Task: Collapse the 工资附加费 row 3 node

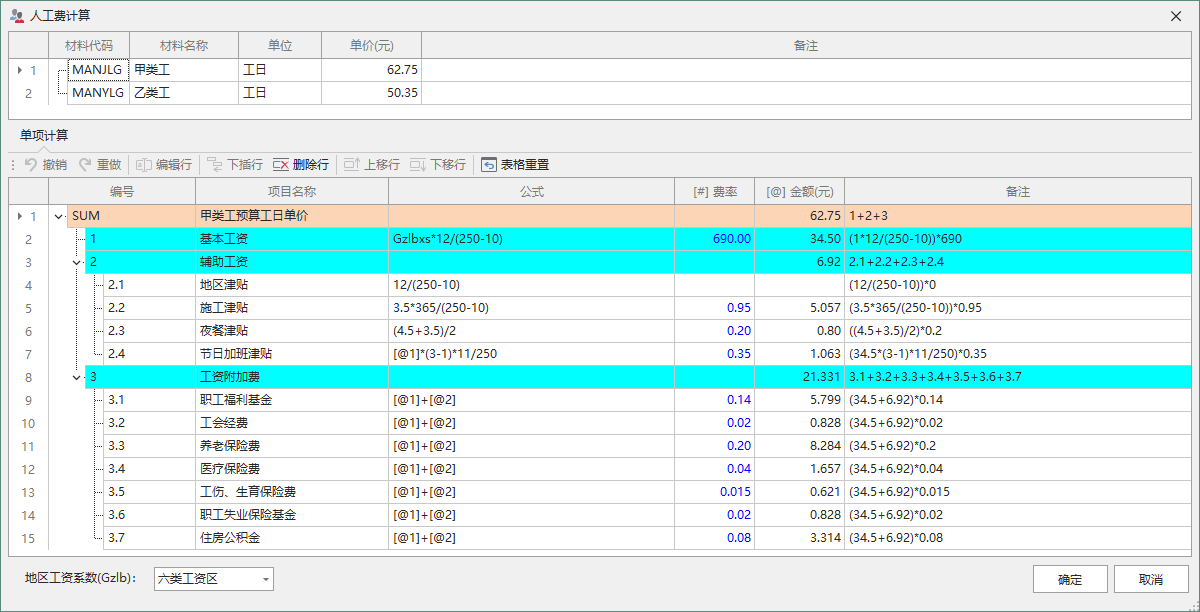Action: (77, 377)
